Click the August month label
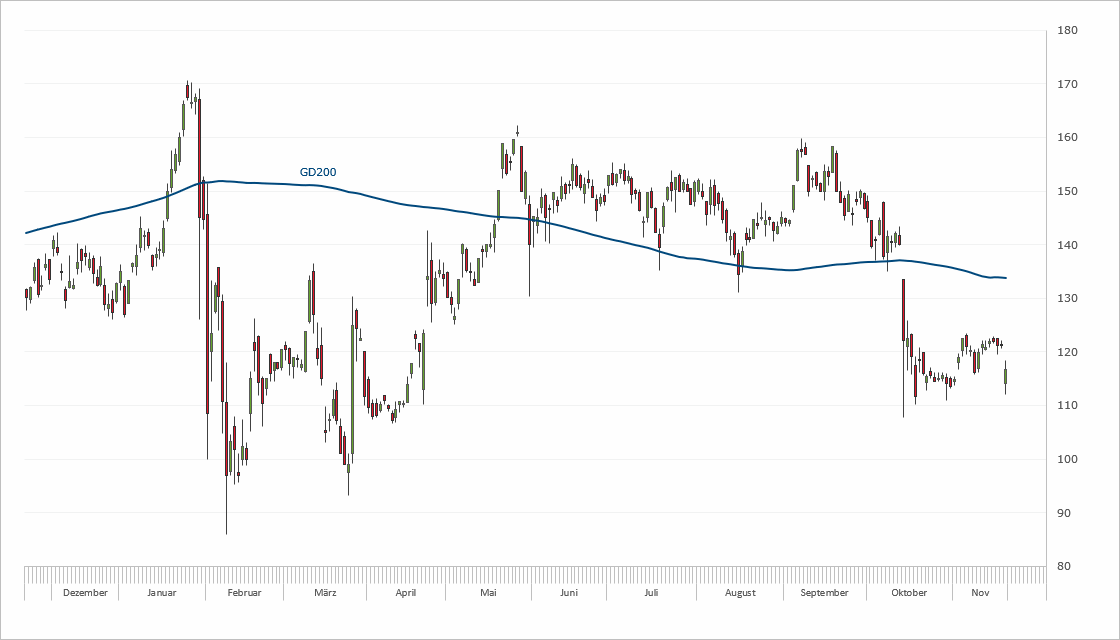 (740, 593)
